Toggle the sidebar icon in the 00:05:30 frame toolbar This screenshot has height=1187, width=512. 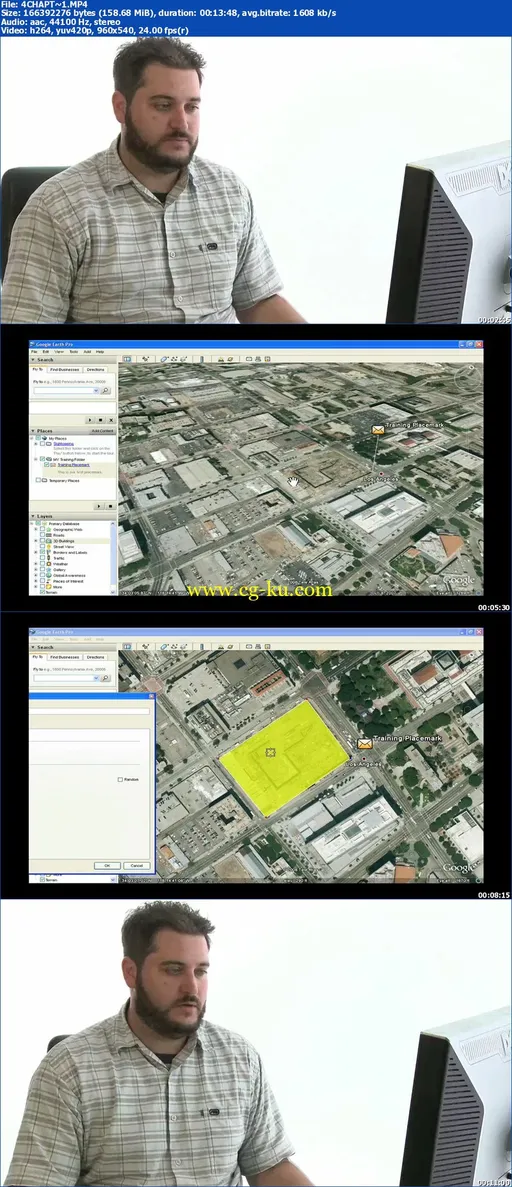tap(127, 359)
